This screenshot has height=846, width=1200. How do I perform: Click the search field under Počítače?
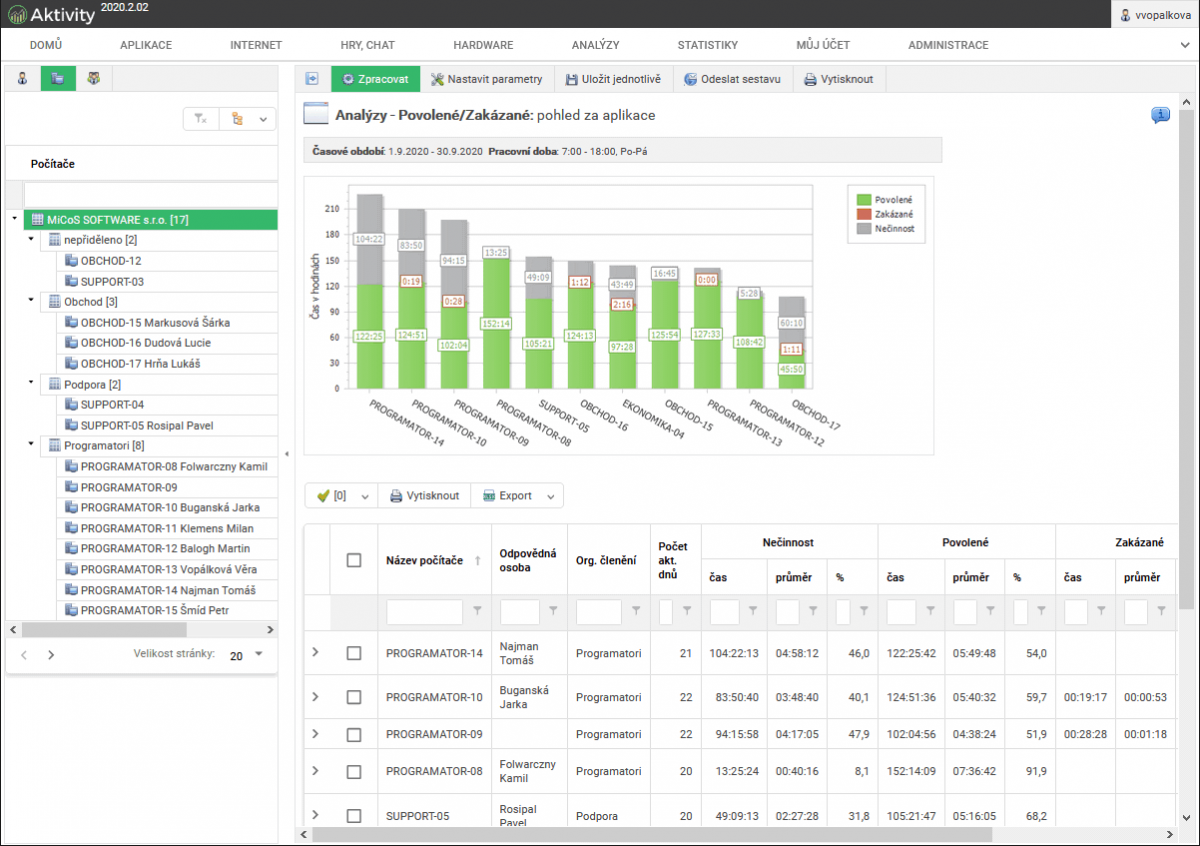click(150, 194)
